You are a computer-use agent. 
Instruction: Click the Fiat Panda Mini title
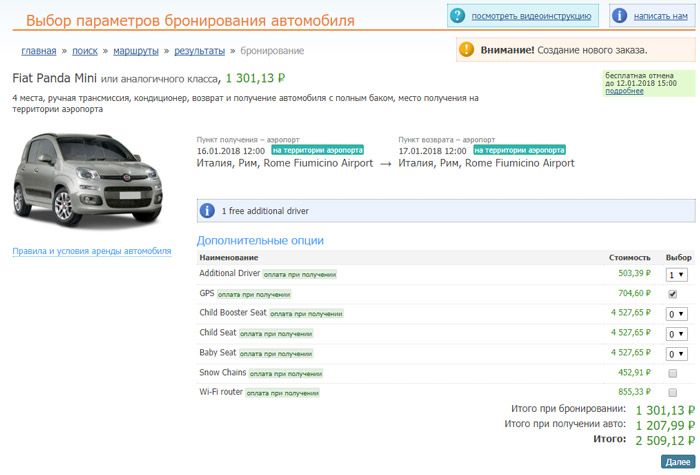pyautogui.click(x=54, y=78)
